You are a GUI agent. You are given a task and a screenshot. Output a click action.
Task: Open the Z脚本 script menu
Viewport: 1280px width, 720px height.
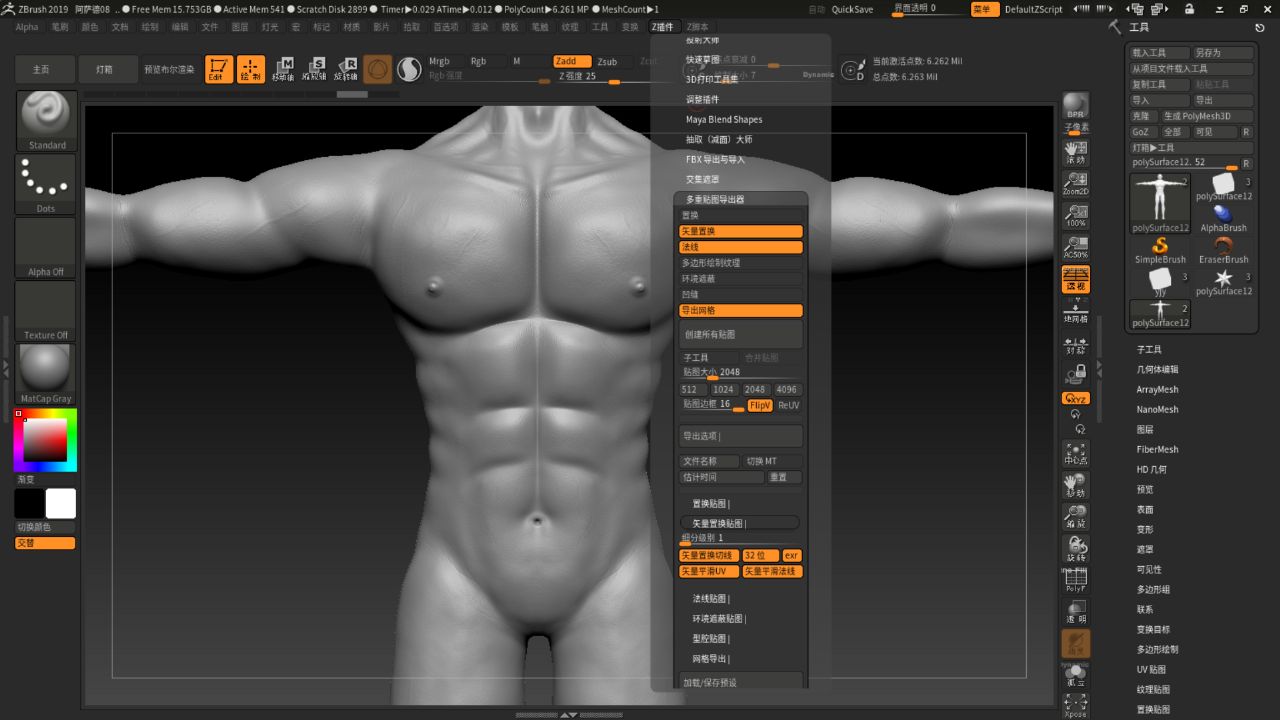(697, 27)
